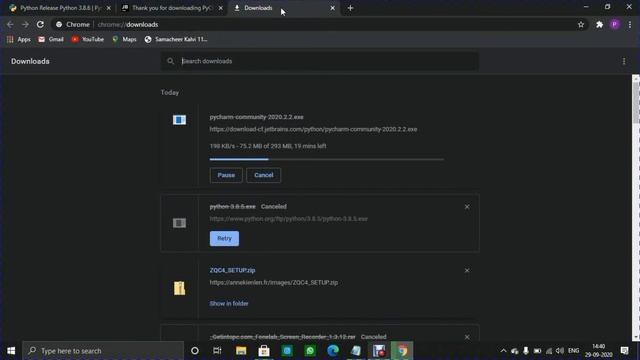Open the pycharm-community jetbrains download URL

coord(313,129)
